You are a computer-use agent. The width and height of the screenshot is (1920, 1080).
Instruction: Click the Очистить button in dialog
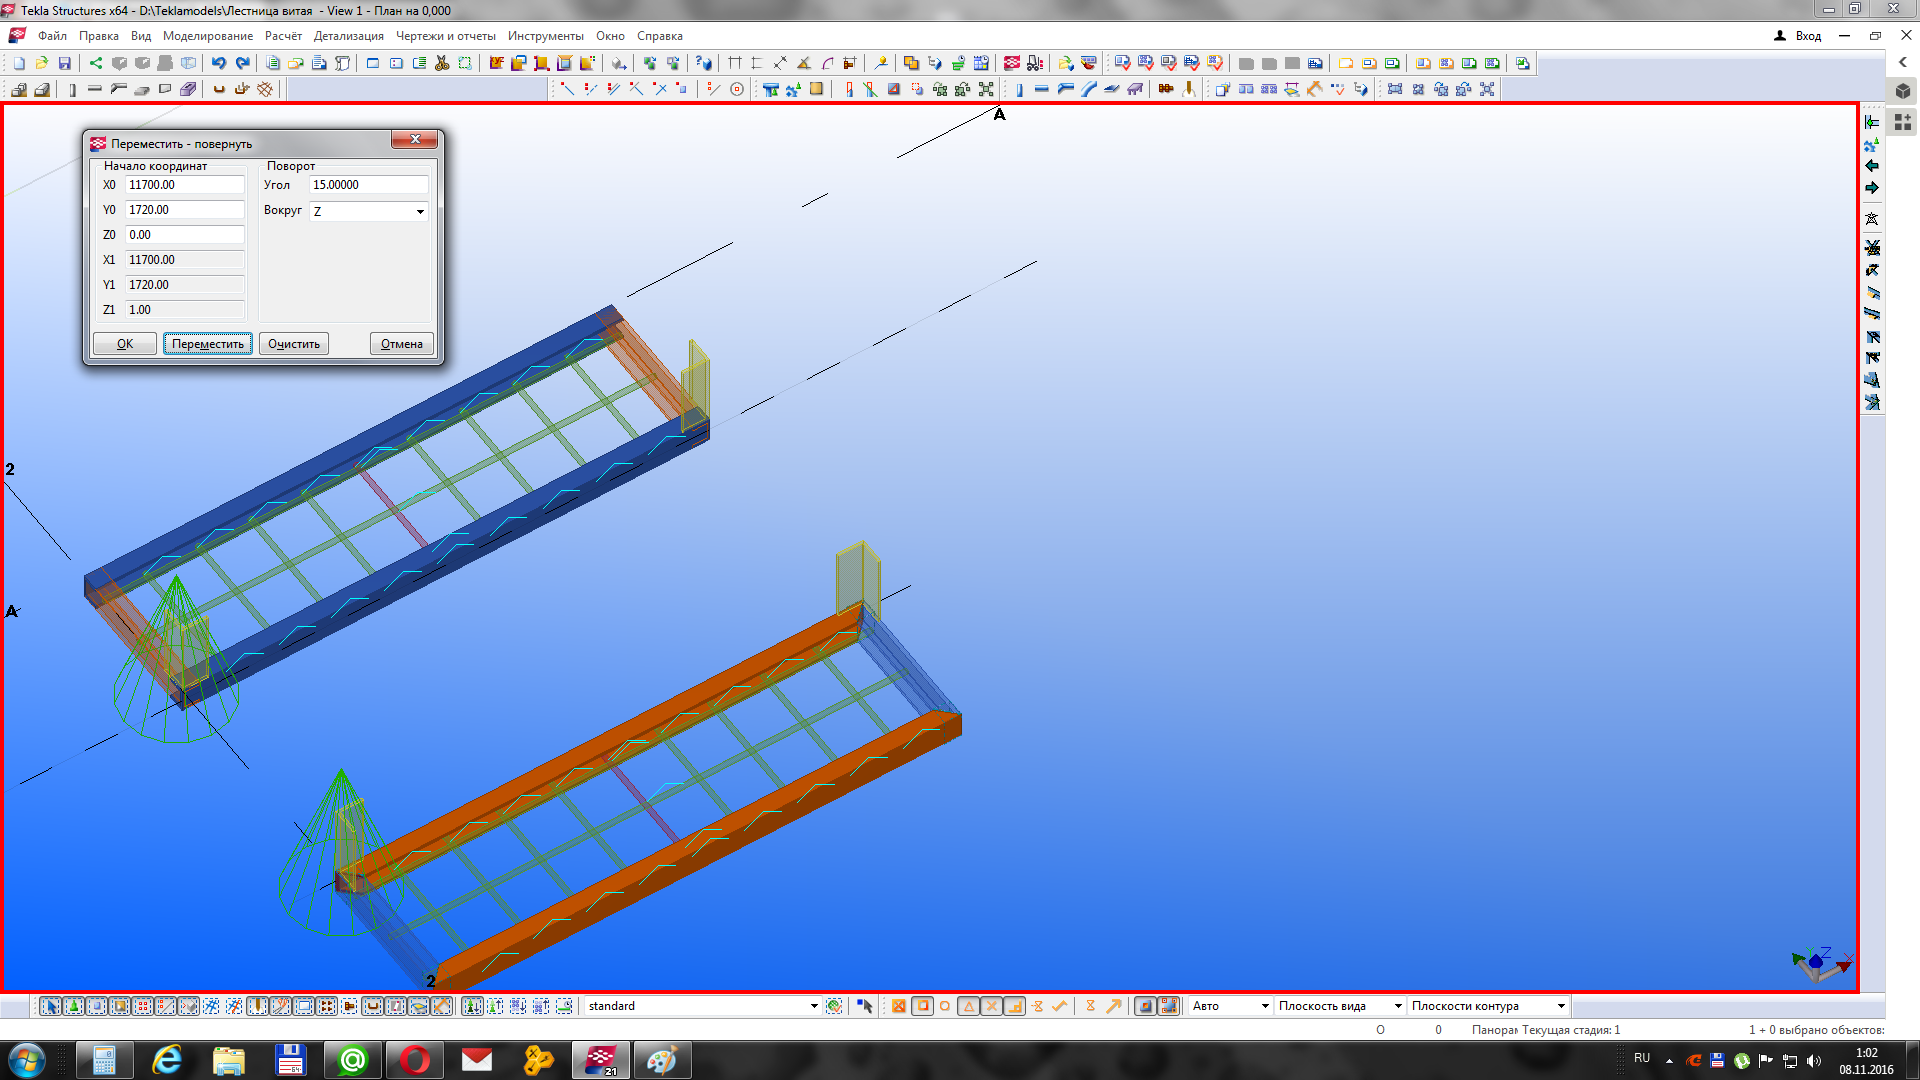tap(294, 344)
